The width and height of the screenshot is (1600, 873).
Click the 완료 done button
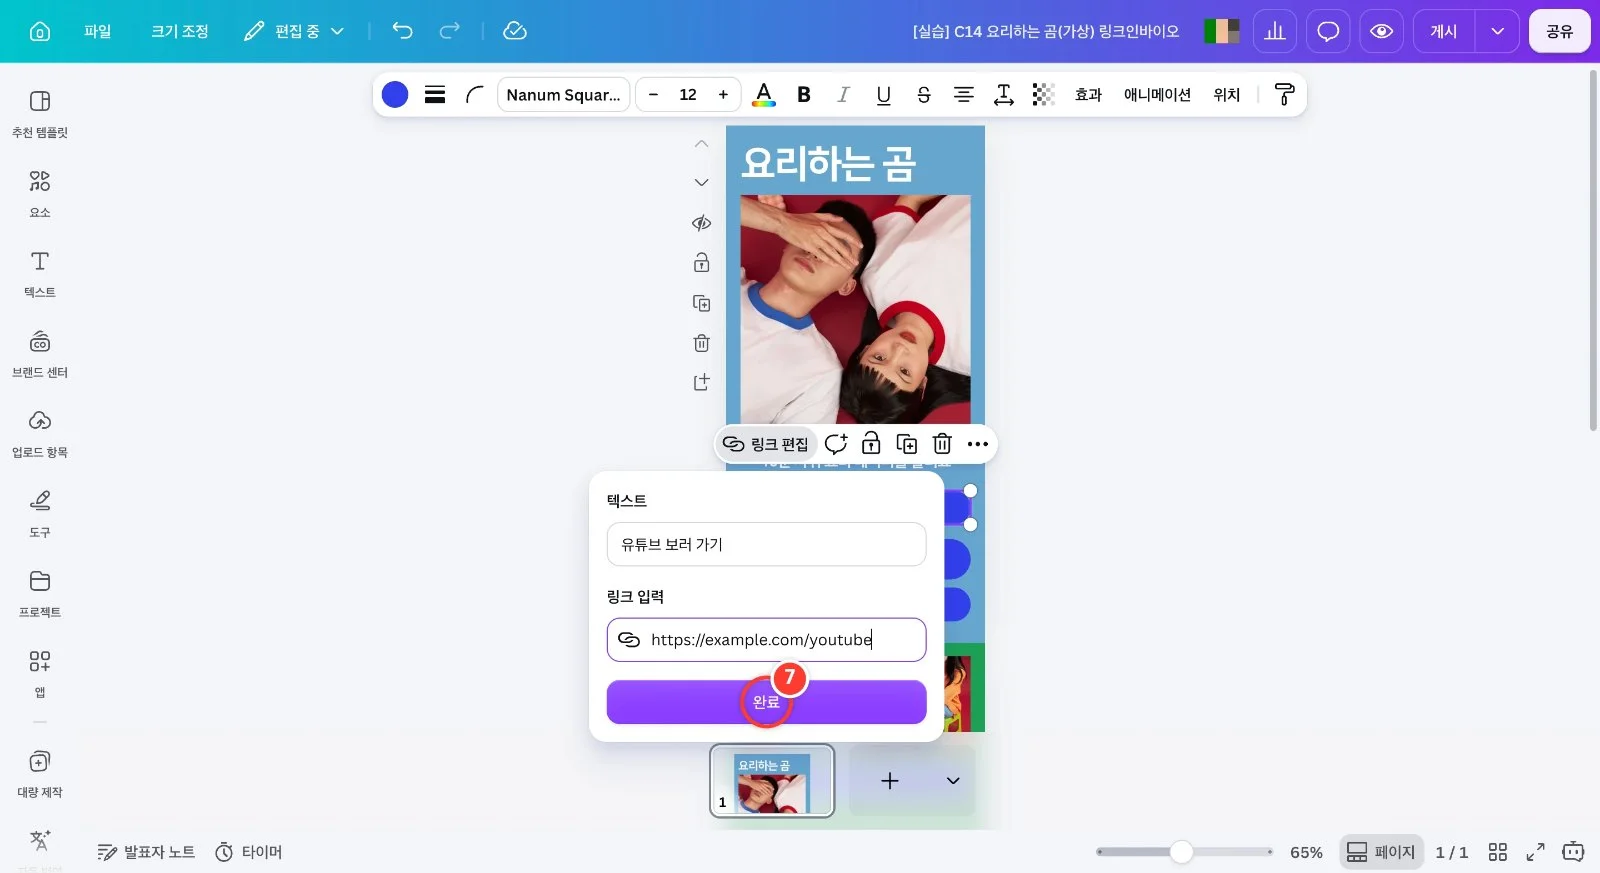[x=766, y=702]
